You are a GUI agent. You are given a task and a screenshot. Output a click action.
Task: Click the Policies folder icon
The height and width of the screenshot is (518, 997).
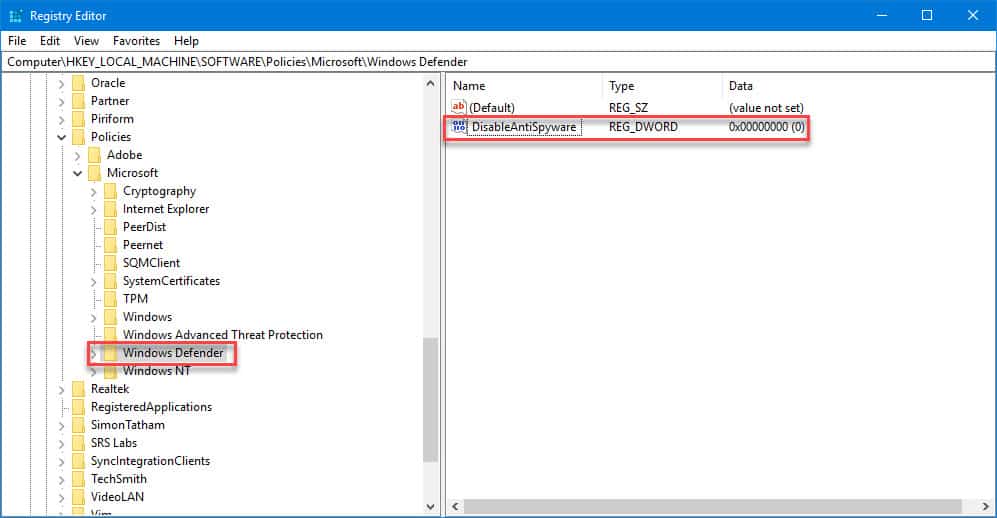(79, 137)
